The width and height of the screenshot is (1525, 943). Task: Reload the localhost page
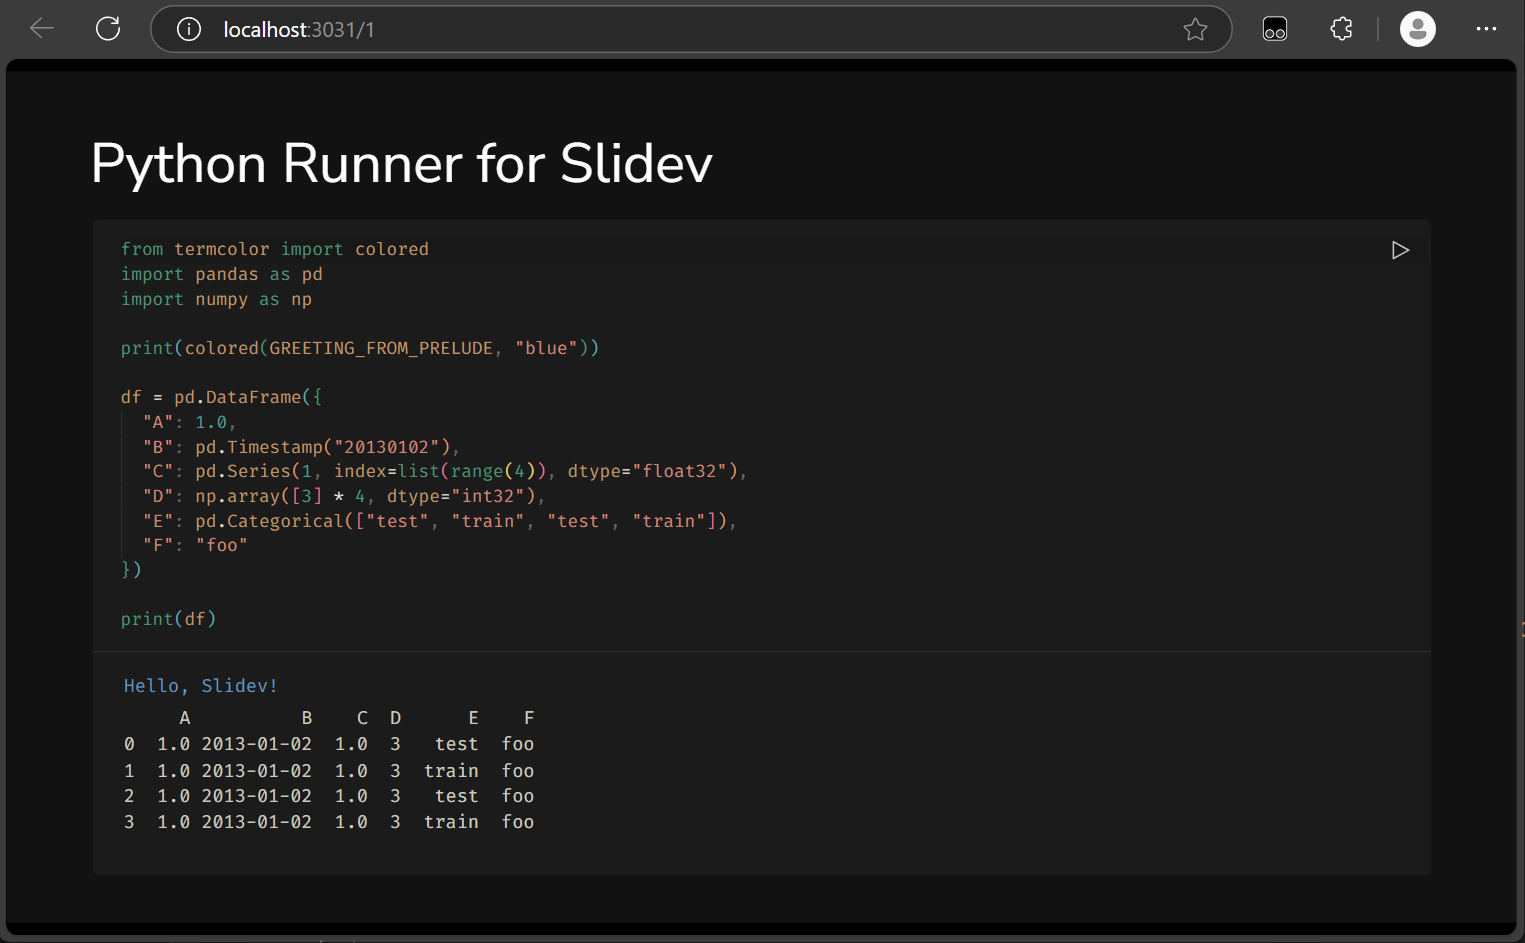[107, 28]
